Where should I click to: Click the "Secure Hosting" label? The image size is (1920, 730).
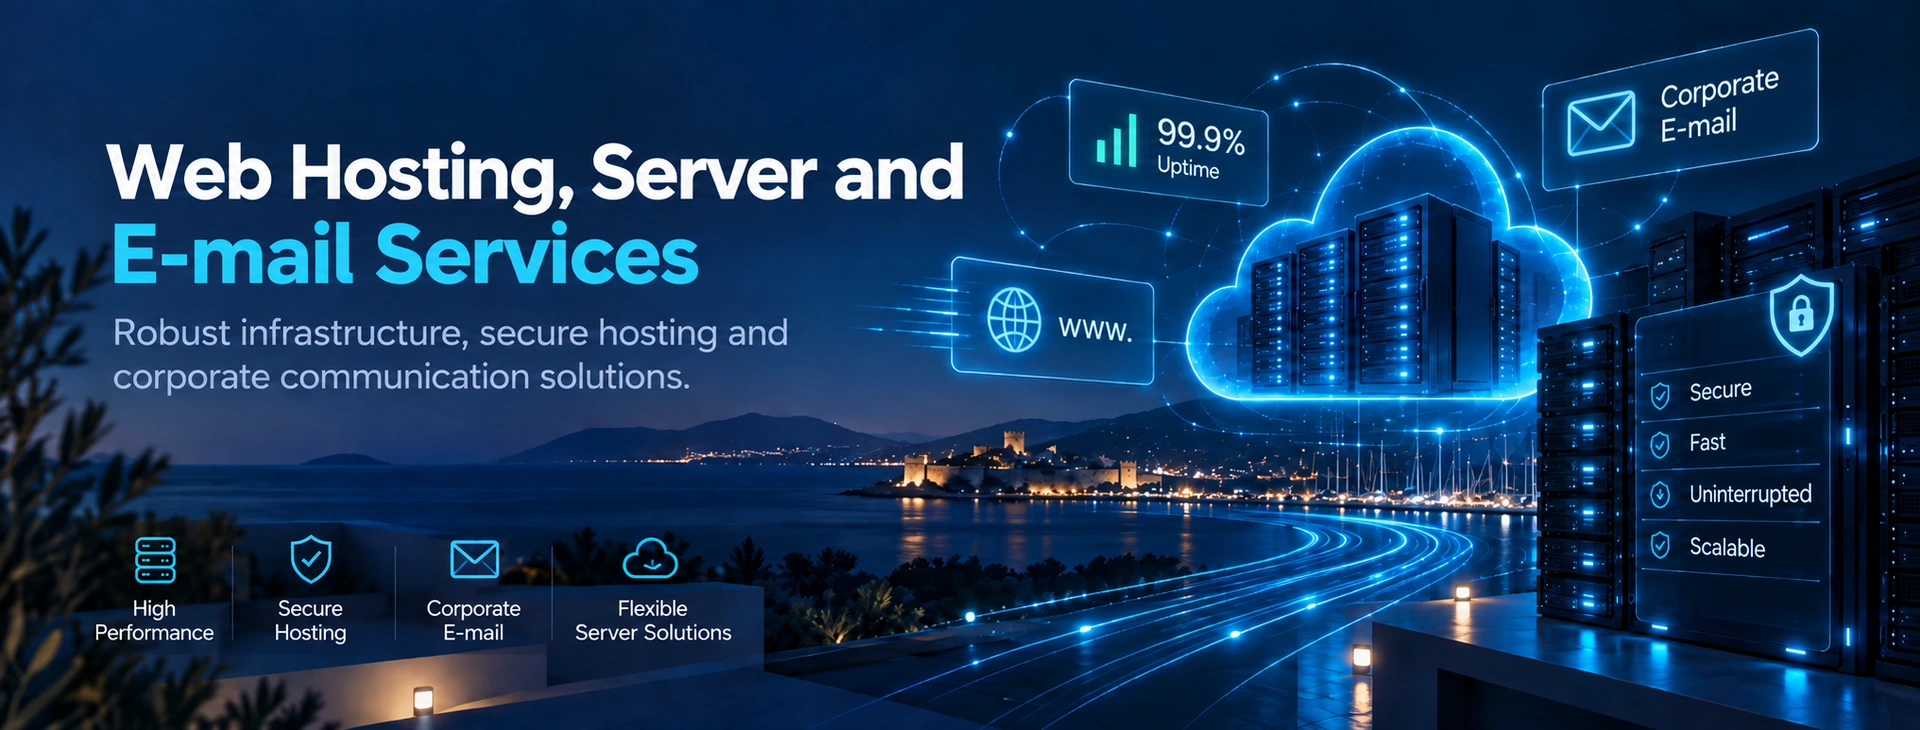pyautogui.click(x=310, y=620)
